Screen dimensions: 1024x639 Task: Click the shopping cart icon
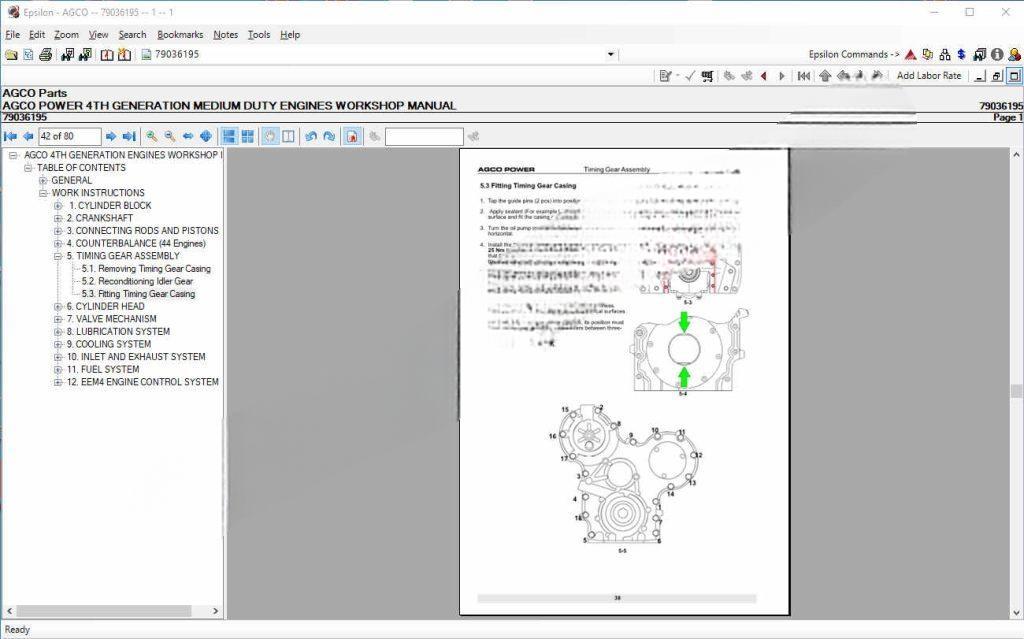[707, 76]
